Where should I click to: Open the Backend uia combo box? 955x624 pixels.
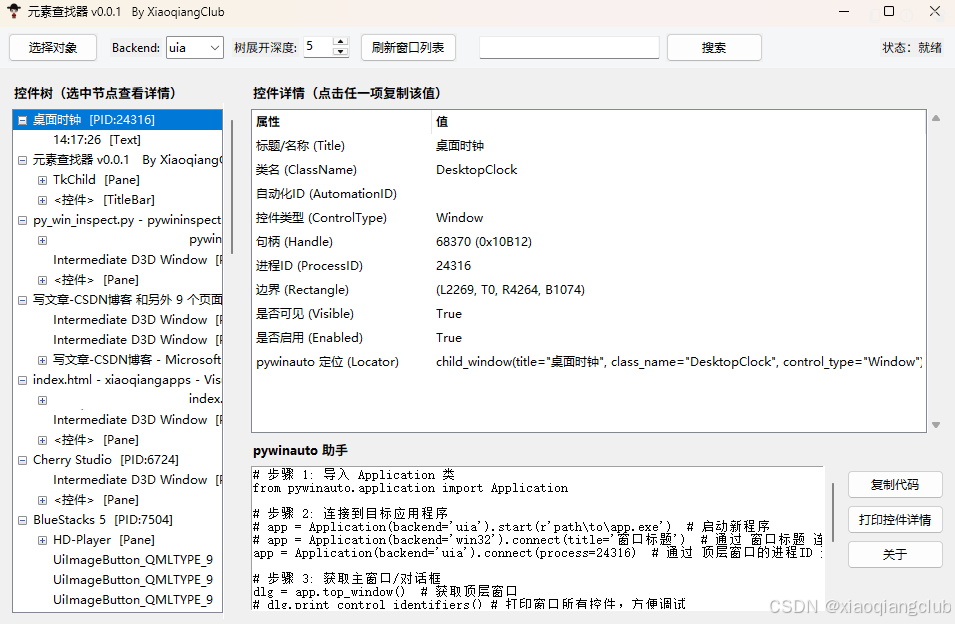(x=195, y=47)
